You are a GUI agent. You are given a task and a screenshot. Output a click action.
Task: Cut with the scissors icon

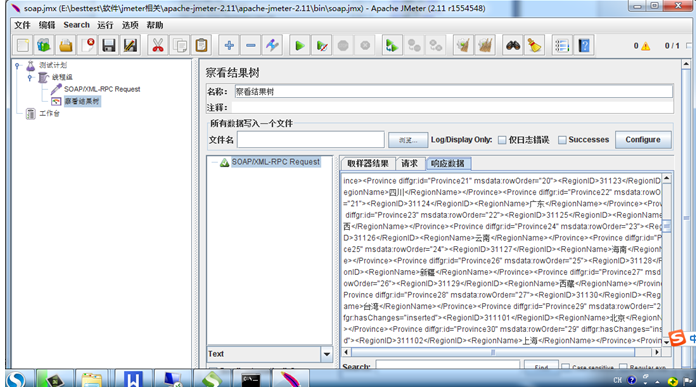158,45
